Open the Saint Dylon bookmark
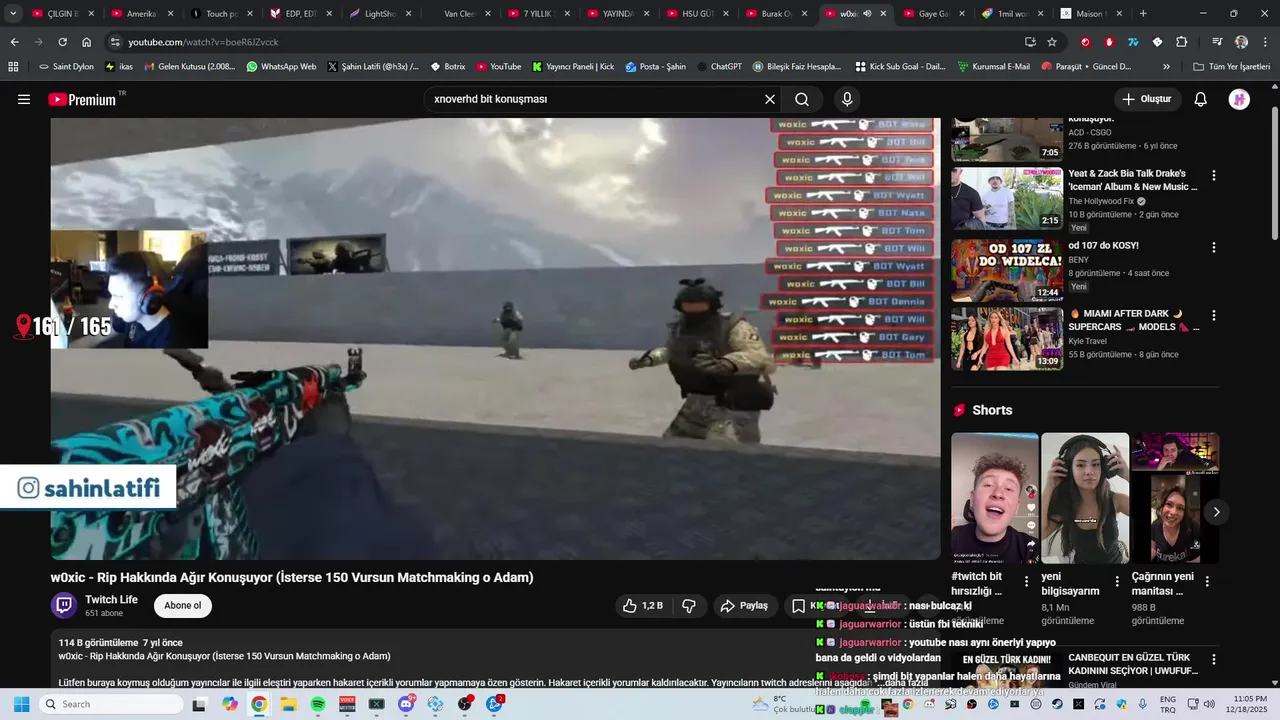Viewport: 1280px width, 720px height. (66, 66)
